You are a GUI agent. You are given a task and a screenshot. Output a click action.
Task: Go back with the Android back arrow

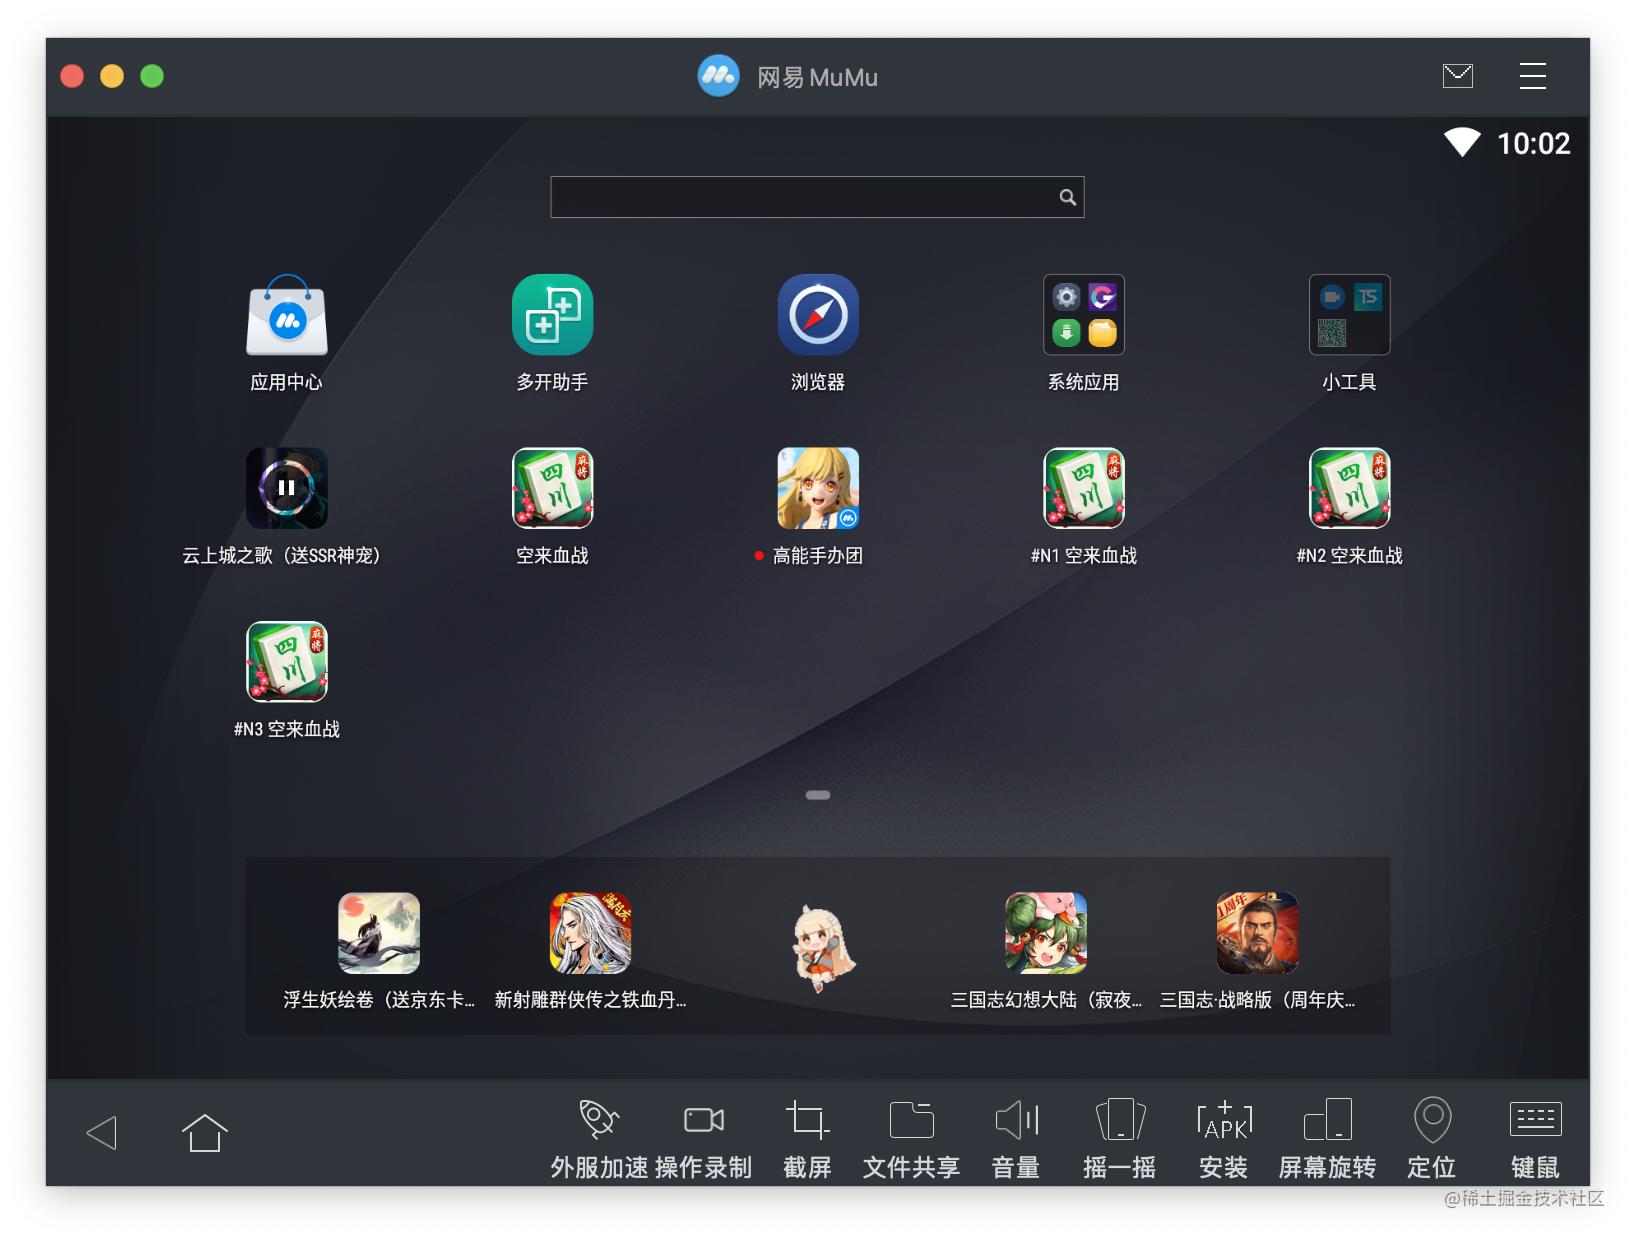102,1133
